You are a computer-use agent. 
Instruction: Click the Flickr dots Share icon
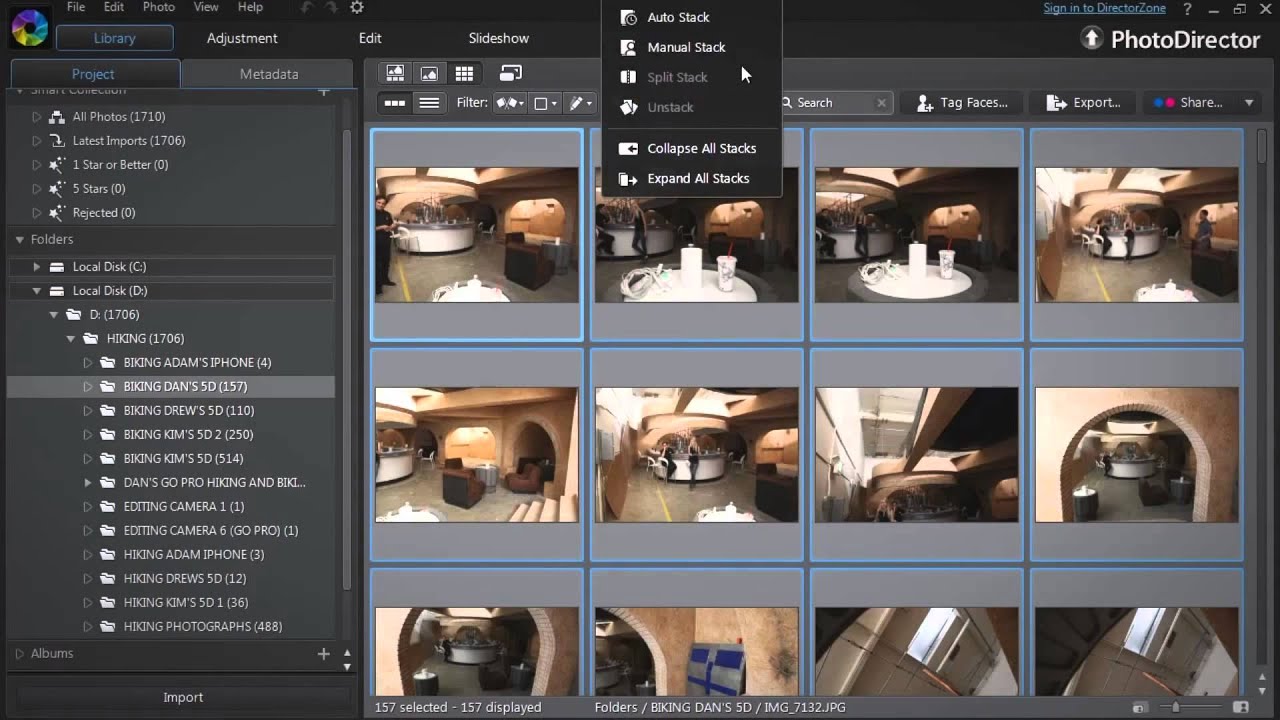tap(1164, 103)
